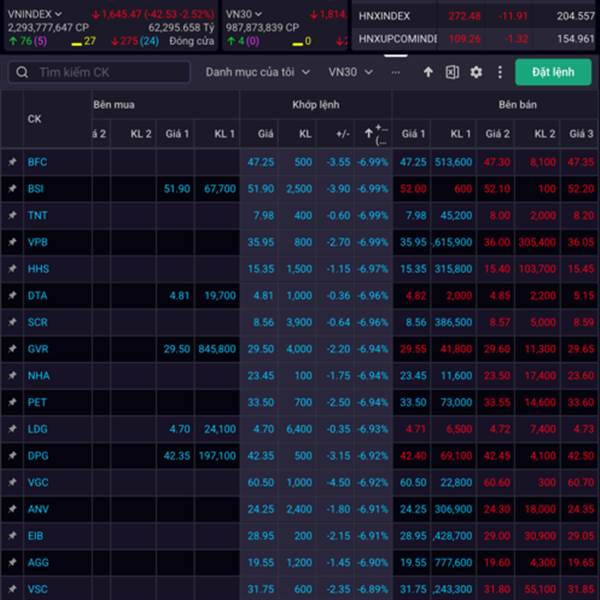Screen dimensions: 600x600
Task: Click the pin icon beside PET
Action: click(x=12, y=402)
